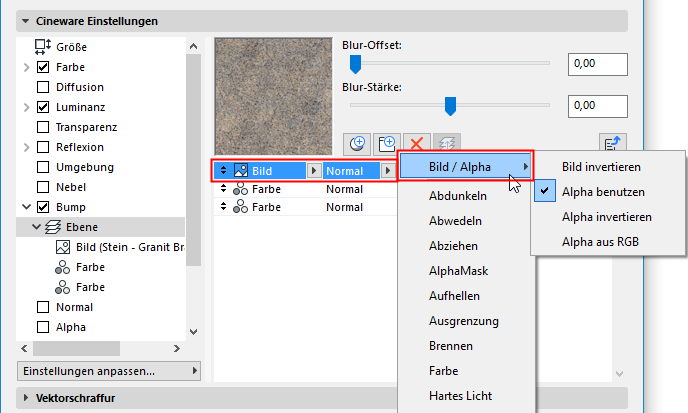Click the image icon in the selected Bild row
Screen dimensions: 688x413
(241, 170)
